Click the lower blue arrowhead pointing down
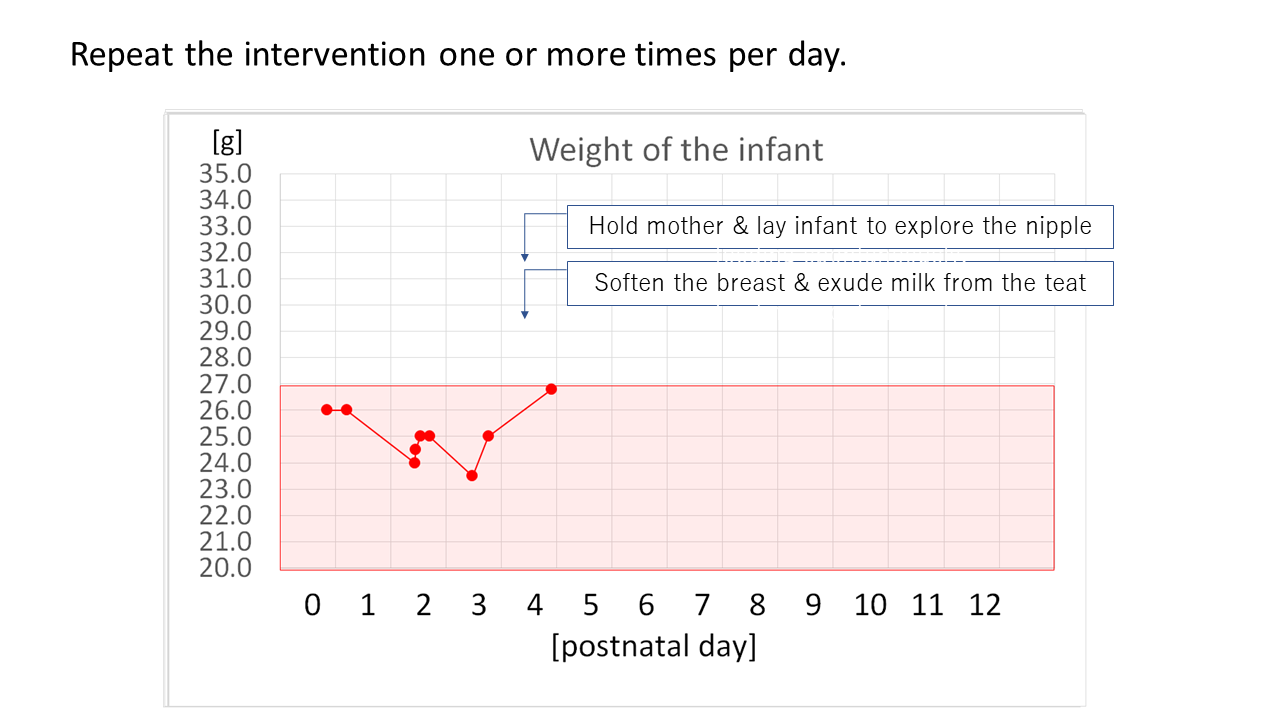The width and height of the screenshot is (1280, 720). tap(524, 315)
